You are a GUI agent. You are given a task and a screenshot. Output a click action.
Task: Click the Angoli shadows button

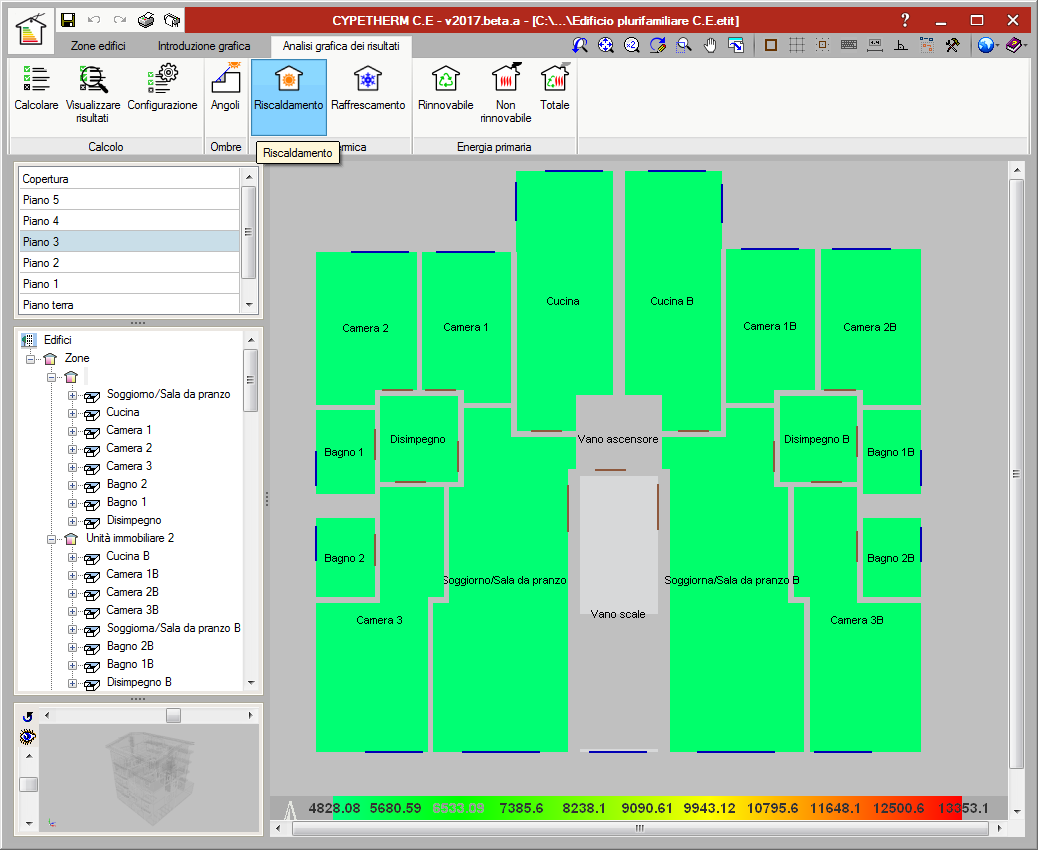[225, 96]
